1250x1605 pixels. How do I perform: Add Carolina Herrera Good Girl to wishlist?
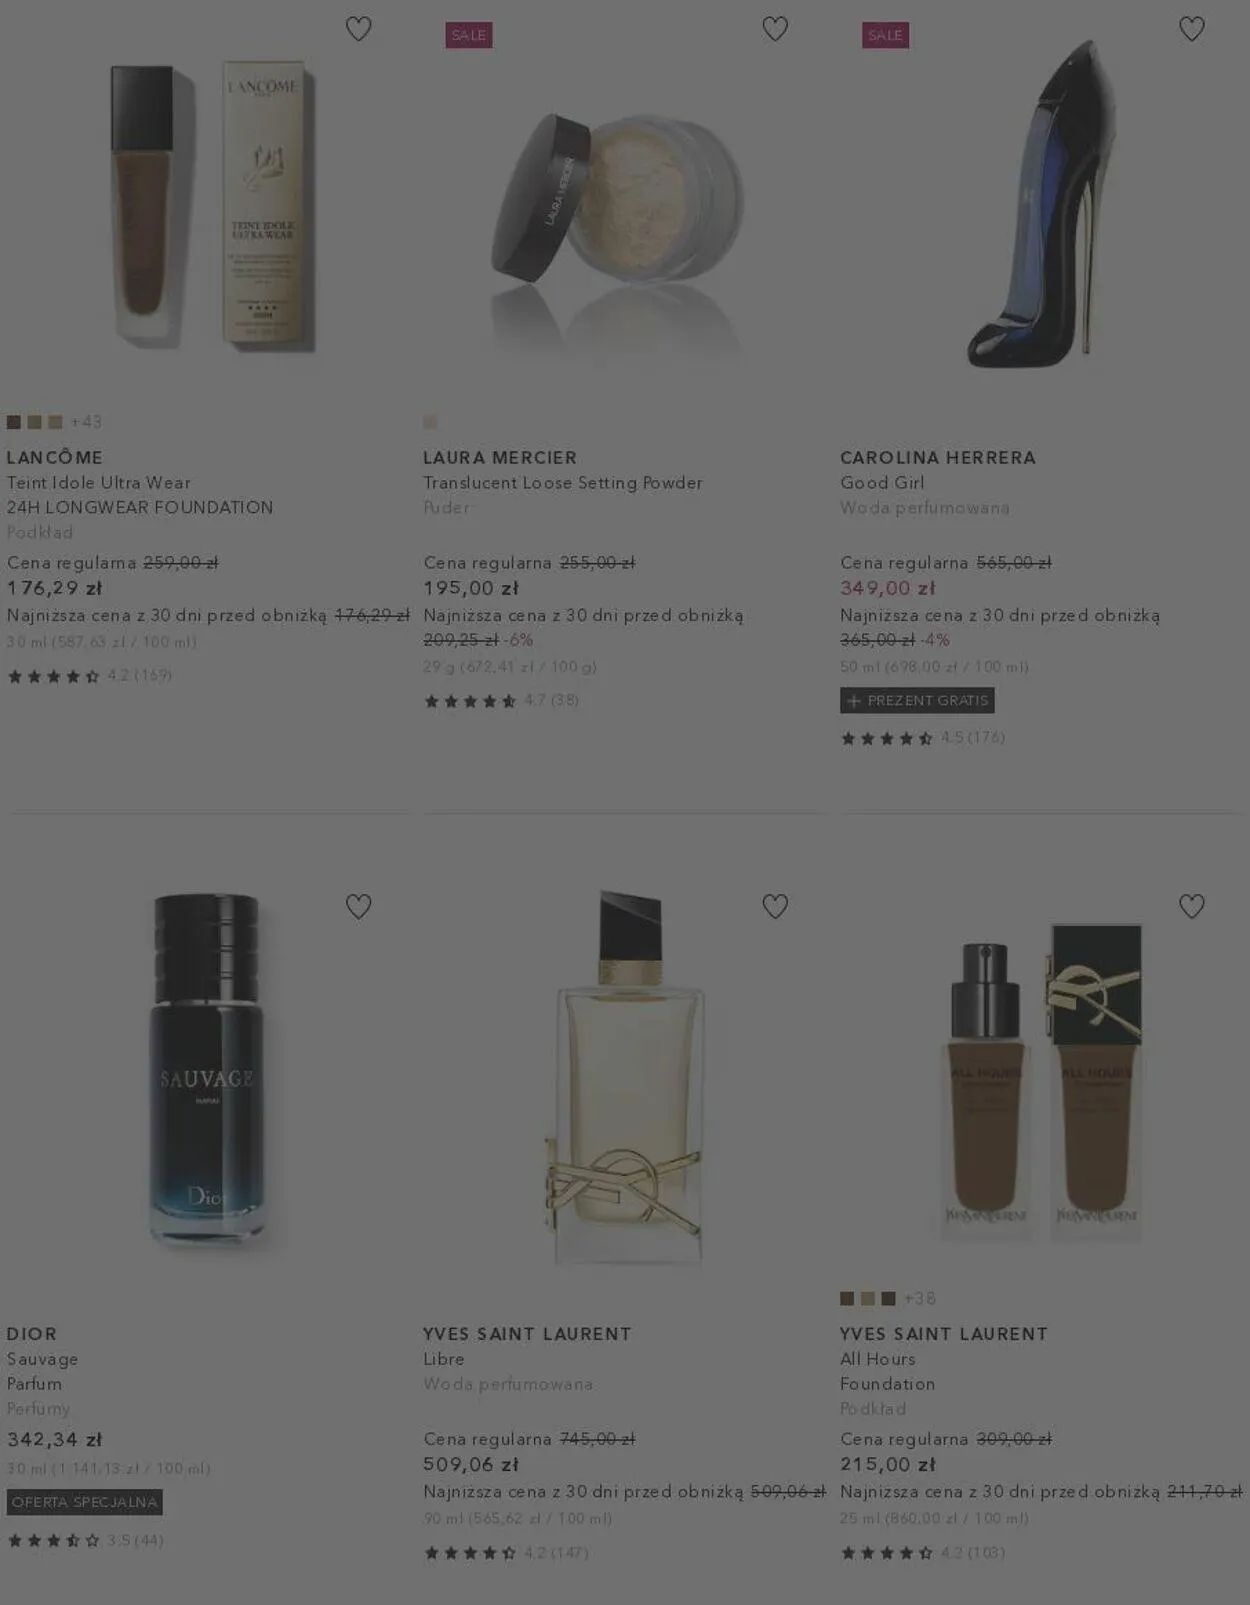click(x=1191, y=29)
